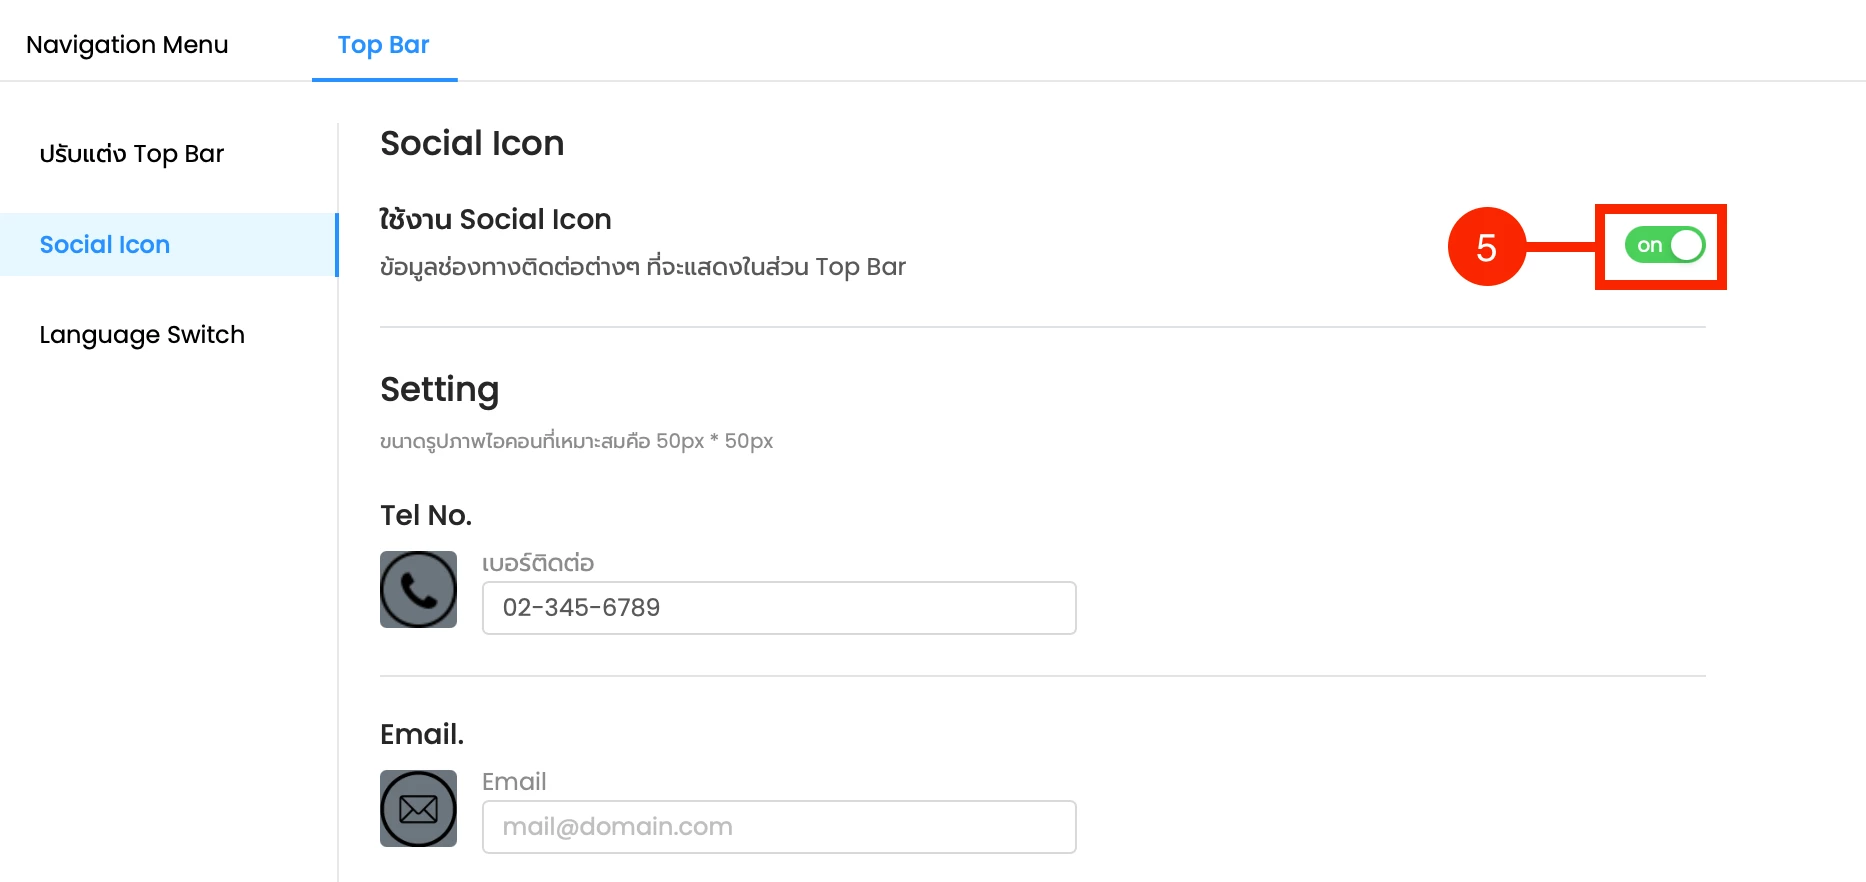Select the Top Bar tab
This screenshot has width=1866, height=882.
(x=384, y=45)
